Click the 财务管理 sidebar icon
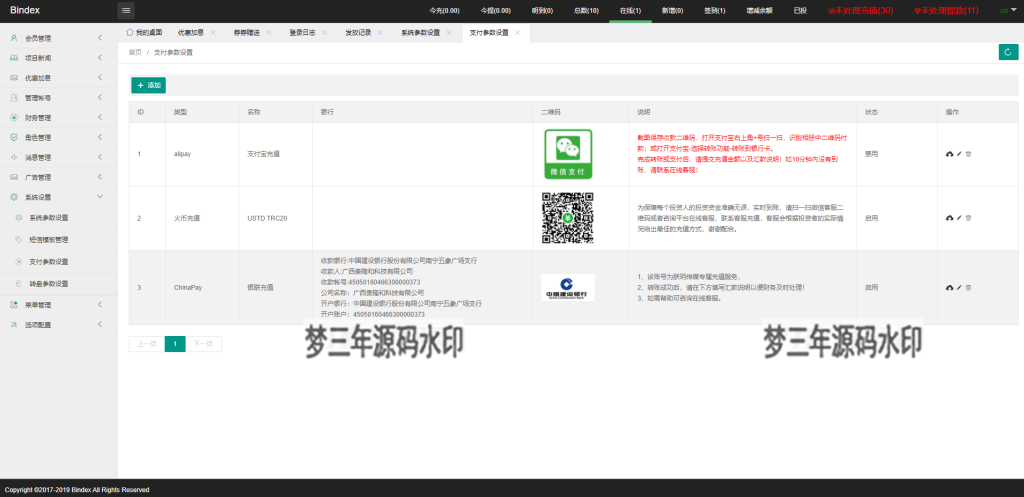The width and height of the screenshot is (1024, 497). (14, 118)
